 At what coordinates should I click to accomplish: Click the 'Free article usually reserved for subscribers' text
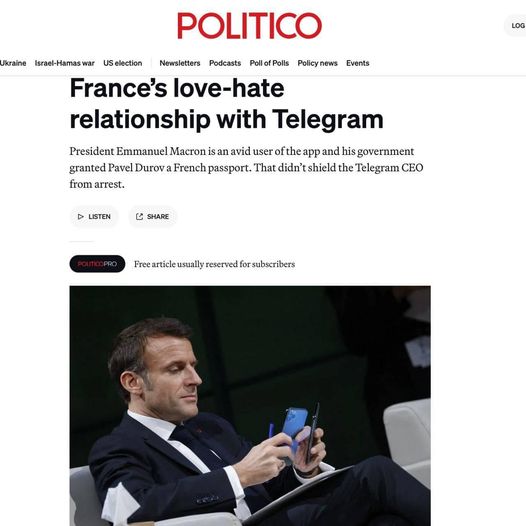215,264
